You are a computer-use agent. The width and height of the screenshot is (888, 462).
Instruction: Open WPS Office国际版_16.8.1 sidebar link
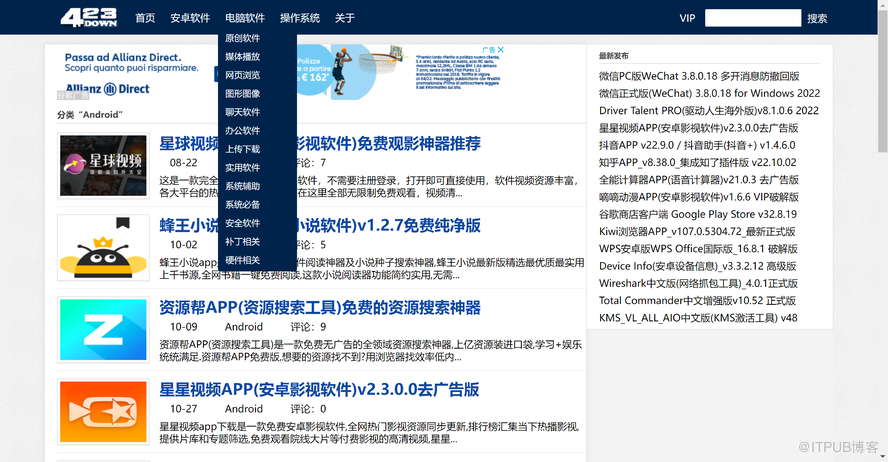click(x=698, y=249)
